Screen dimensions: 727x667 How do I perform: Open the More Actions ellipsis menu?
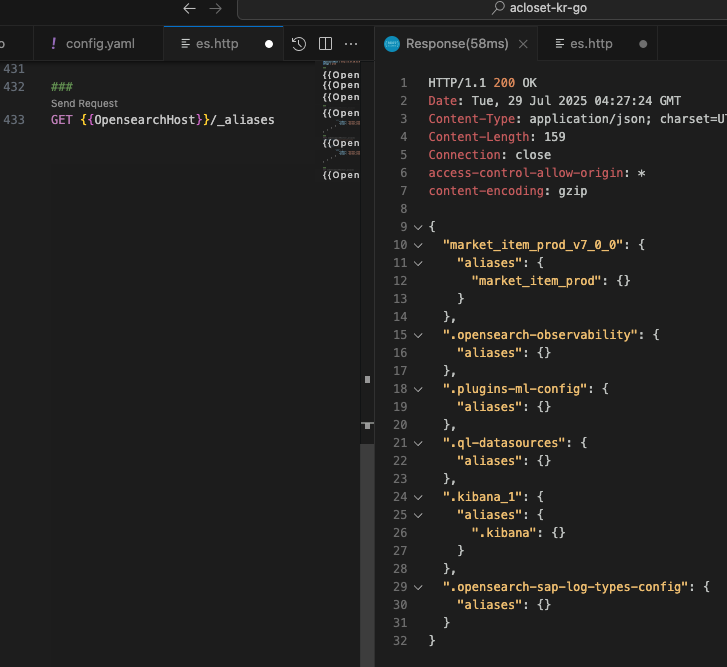[x=351, y=44]
